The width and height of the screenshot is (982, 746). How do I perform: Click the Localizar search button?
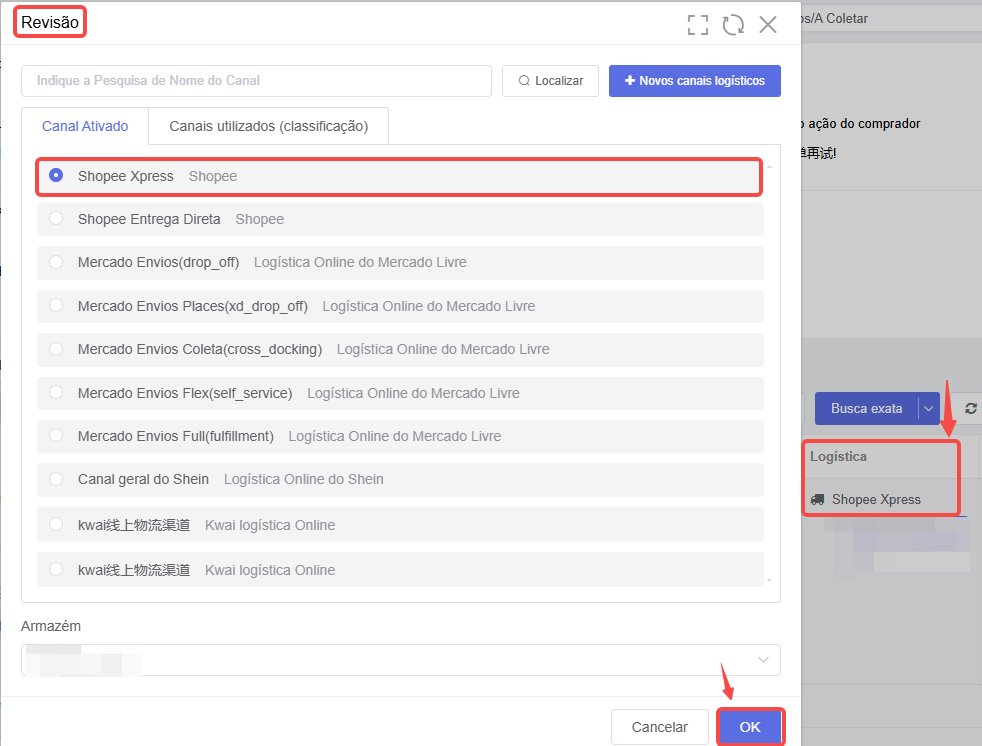point(550,81)
